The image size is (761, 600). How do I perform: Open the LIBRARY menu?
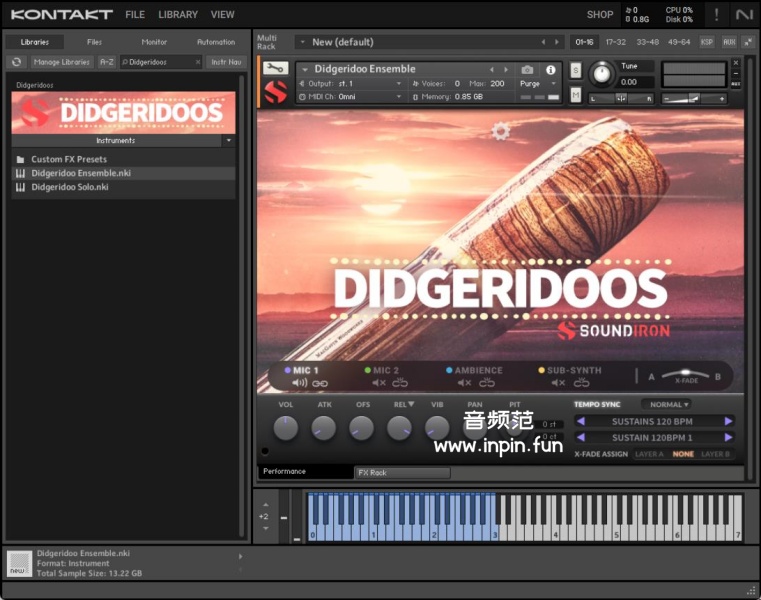point(178,15)
